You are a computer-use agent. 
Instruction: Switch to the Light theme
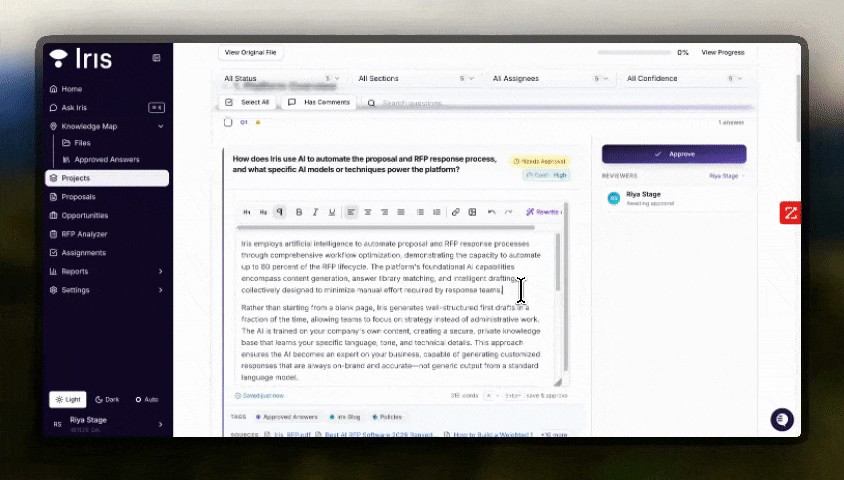click(68, 399)
